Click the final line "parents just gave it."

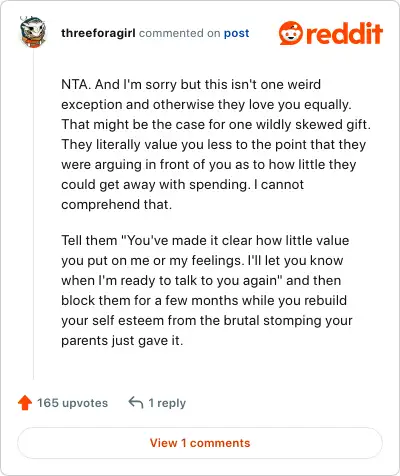[122, 341]
